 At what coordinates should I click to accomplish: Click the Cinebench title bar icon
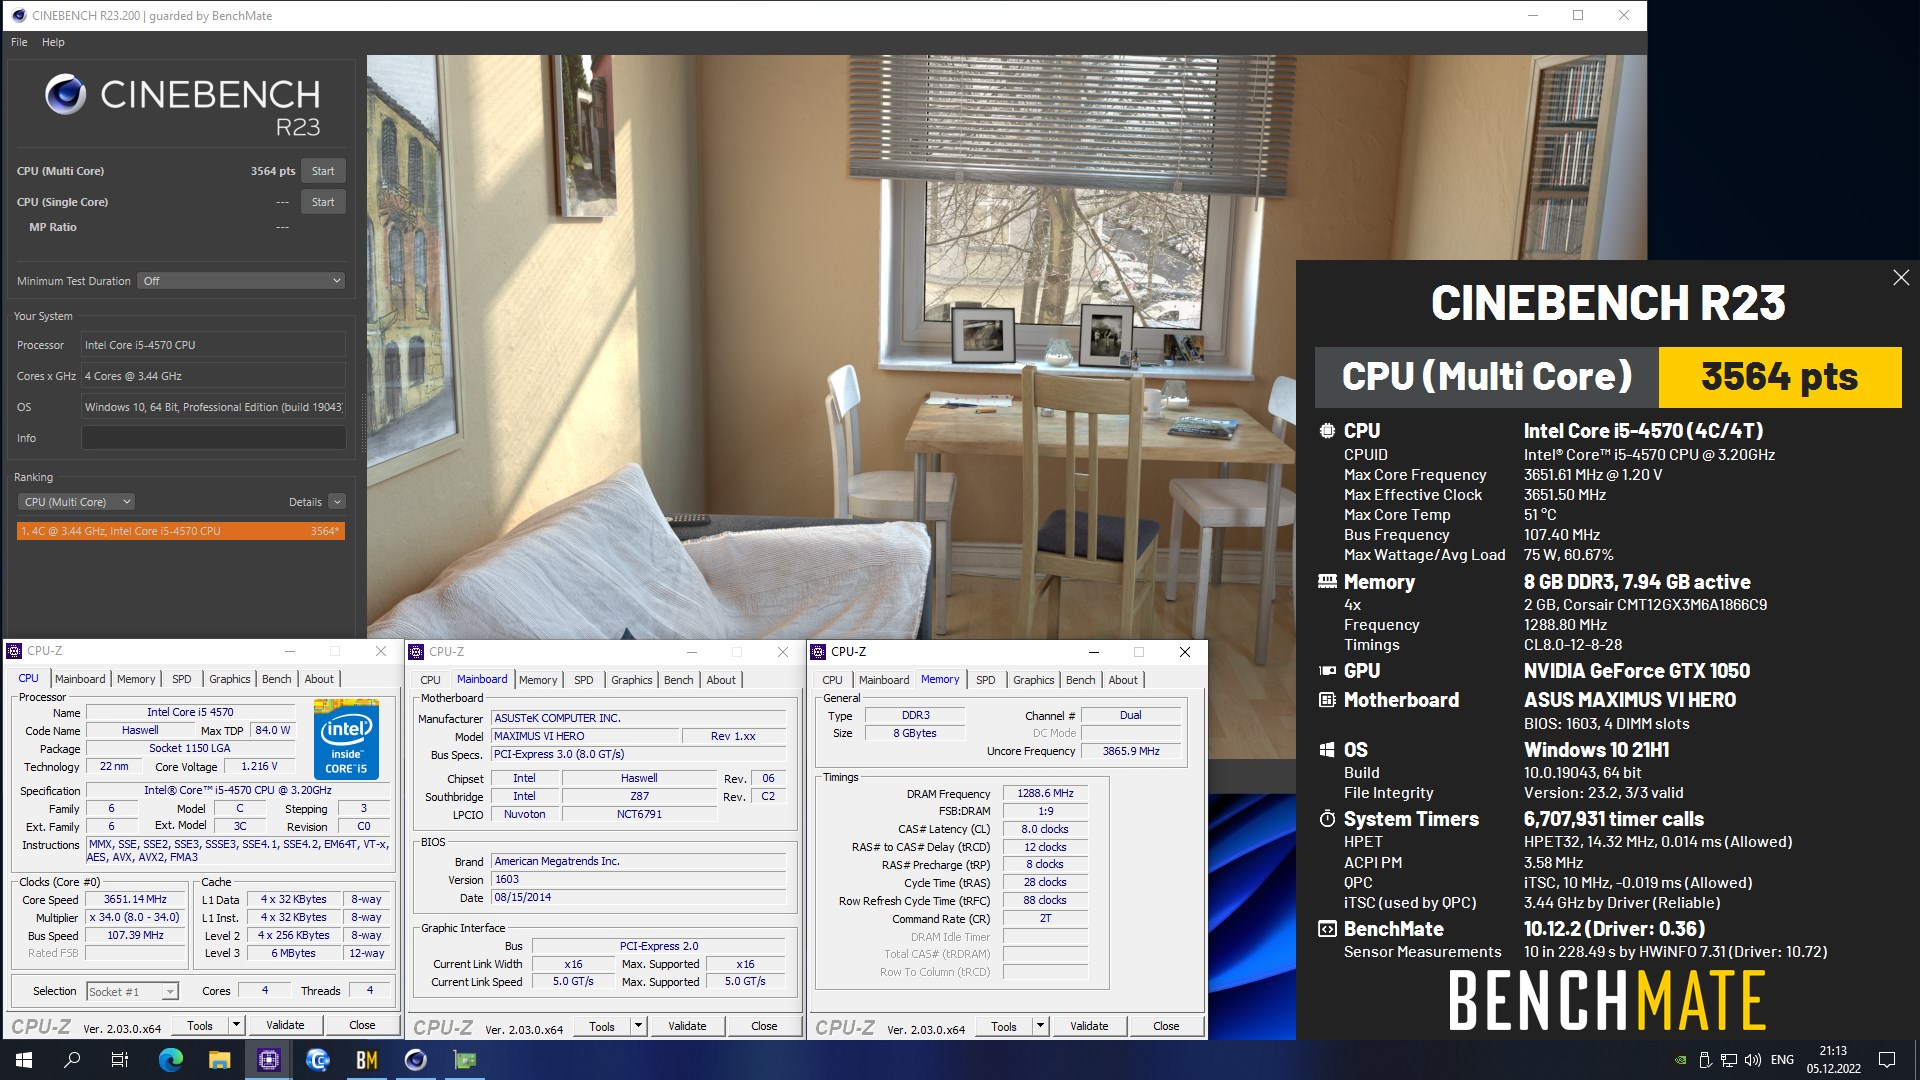(x=18, y=15)
